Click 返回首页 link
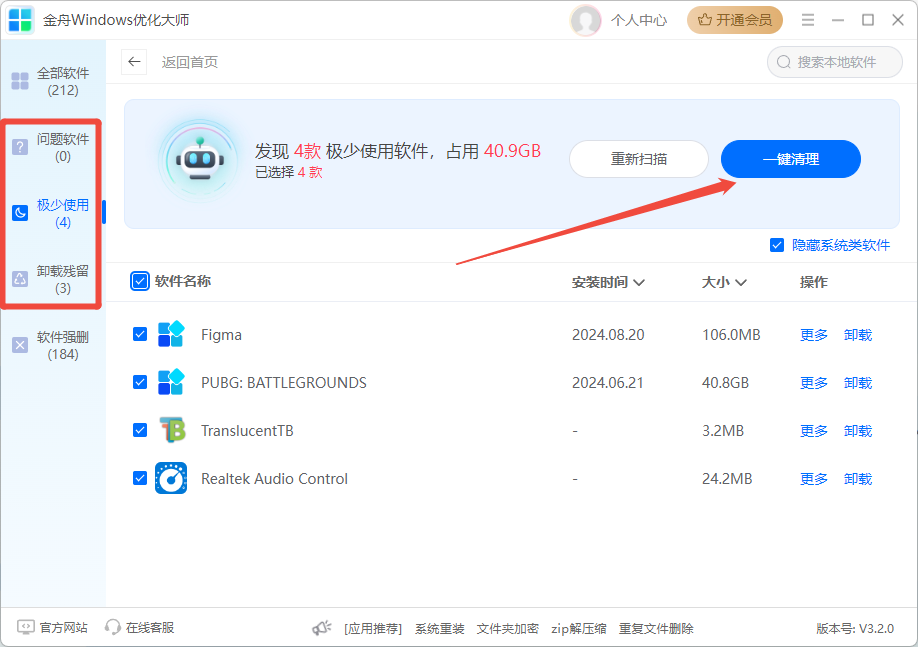The width and height of the screenshot is (918, 647). click(190, 62)
